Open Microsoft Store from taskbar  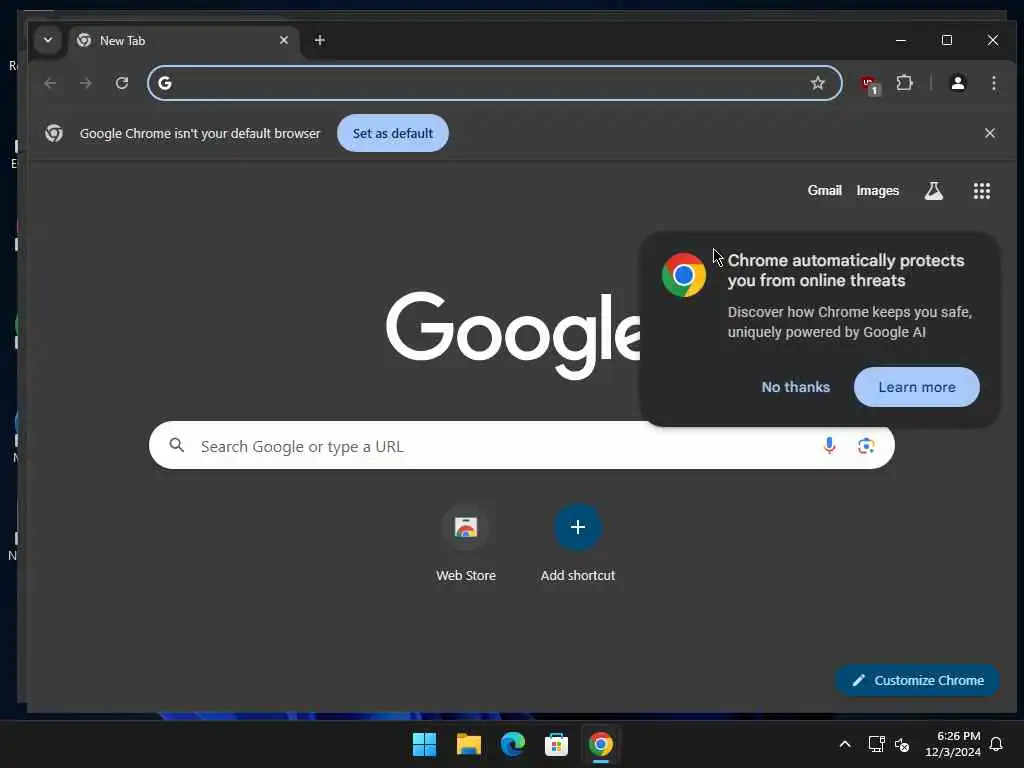click(x=556, y=744)
